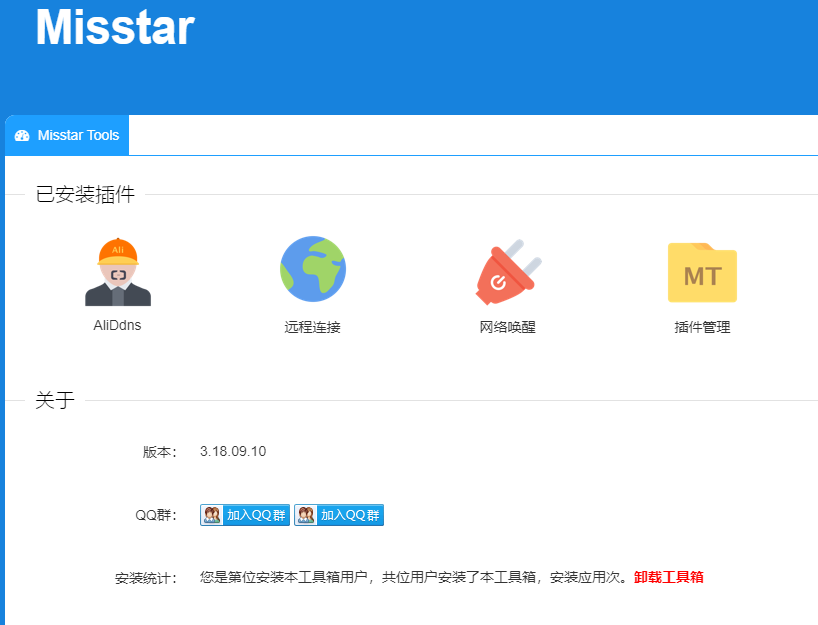Screen dimensions: 818x625
Task: Open the AliDdns plugin icon
Action: 118,272
